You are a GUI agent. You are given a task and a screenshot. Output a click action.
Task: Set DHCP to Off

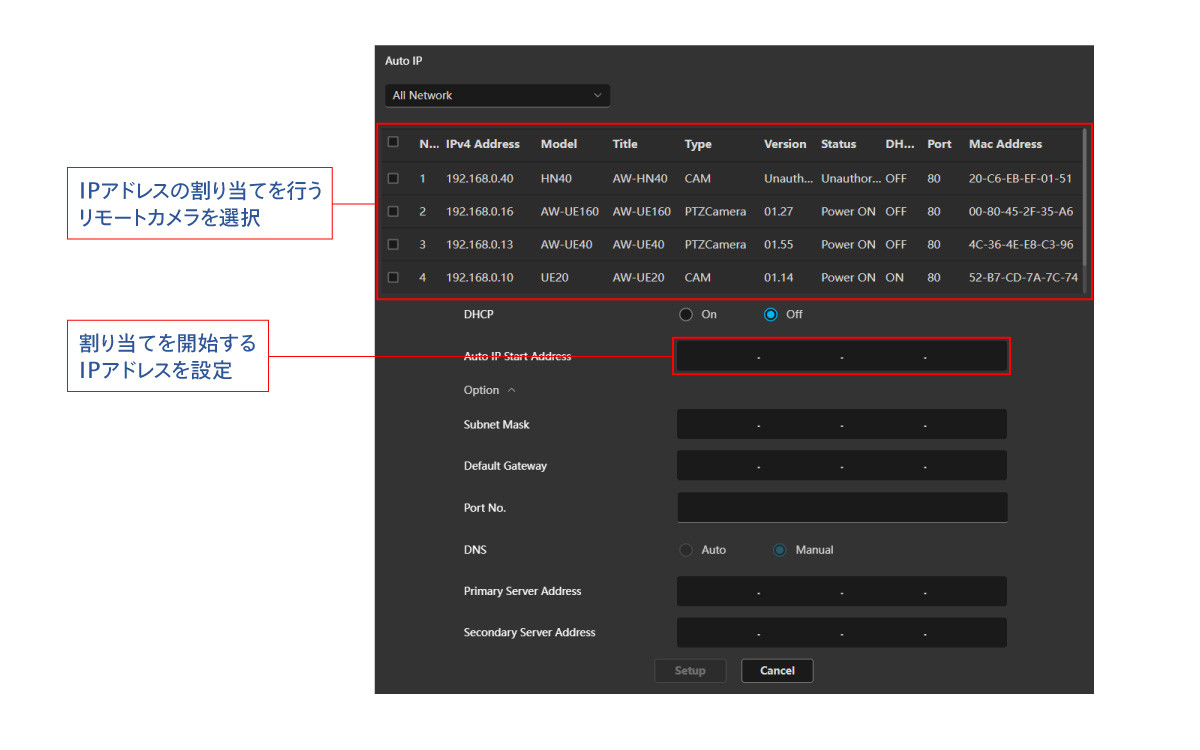[x=770, y=314]
